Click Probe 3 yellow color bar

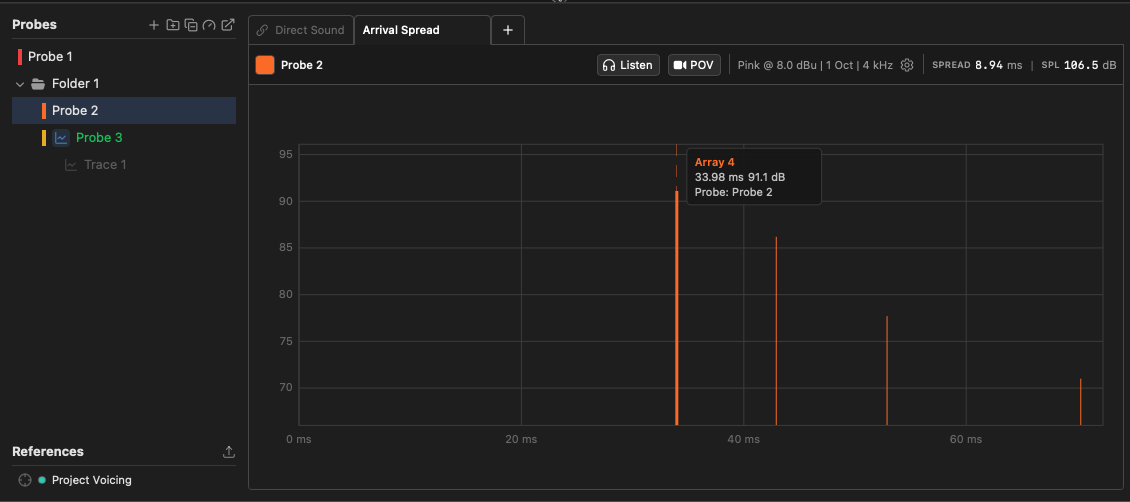(44, 138)
